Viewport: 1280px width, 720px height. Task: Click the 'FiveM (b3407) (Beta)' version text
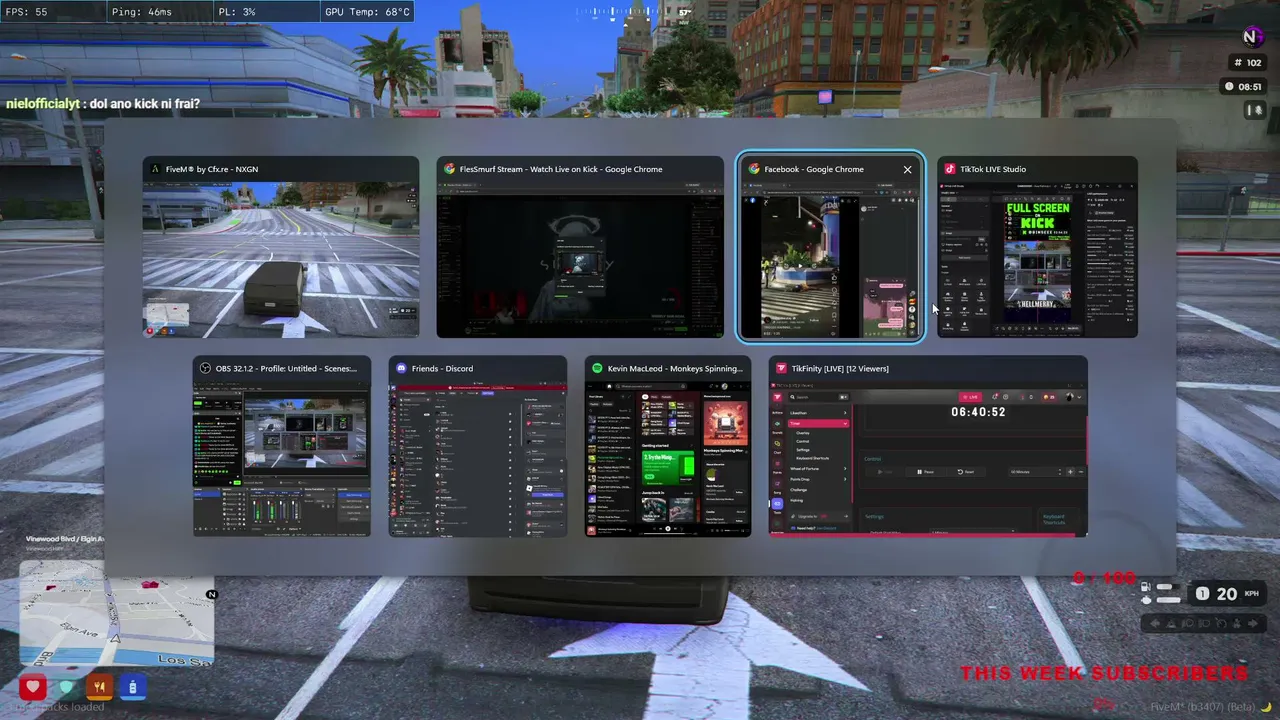tap(1203, 707)
